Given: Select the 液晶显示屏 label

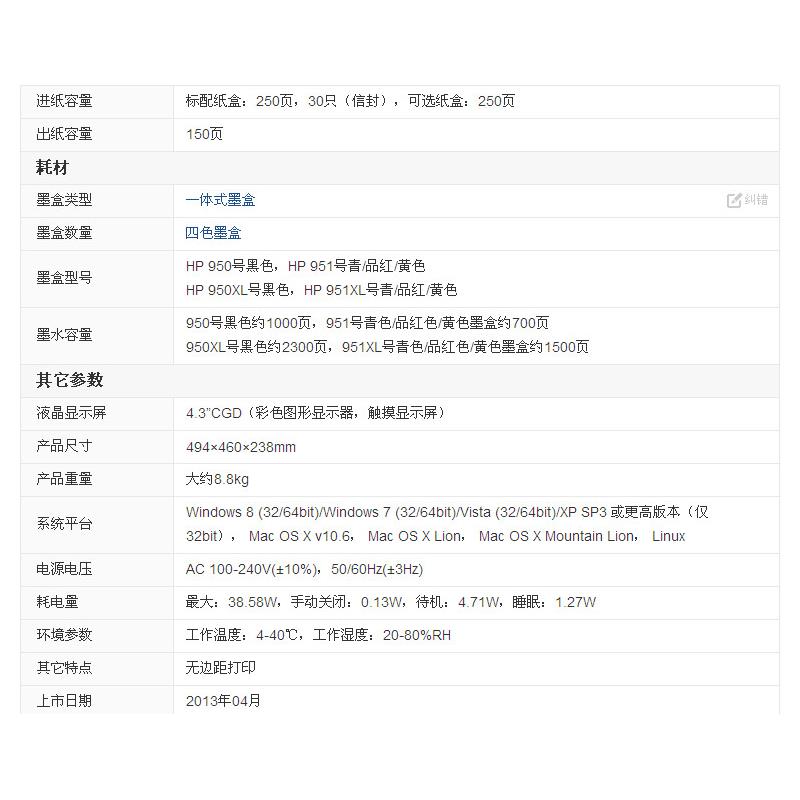Looking at the screenshot, I should (x=71, y=413).
